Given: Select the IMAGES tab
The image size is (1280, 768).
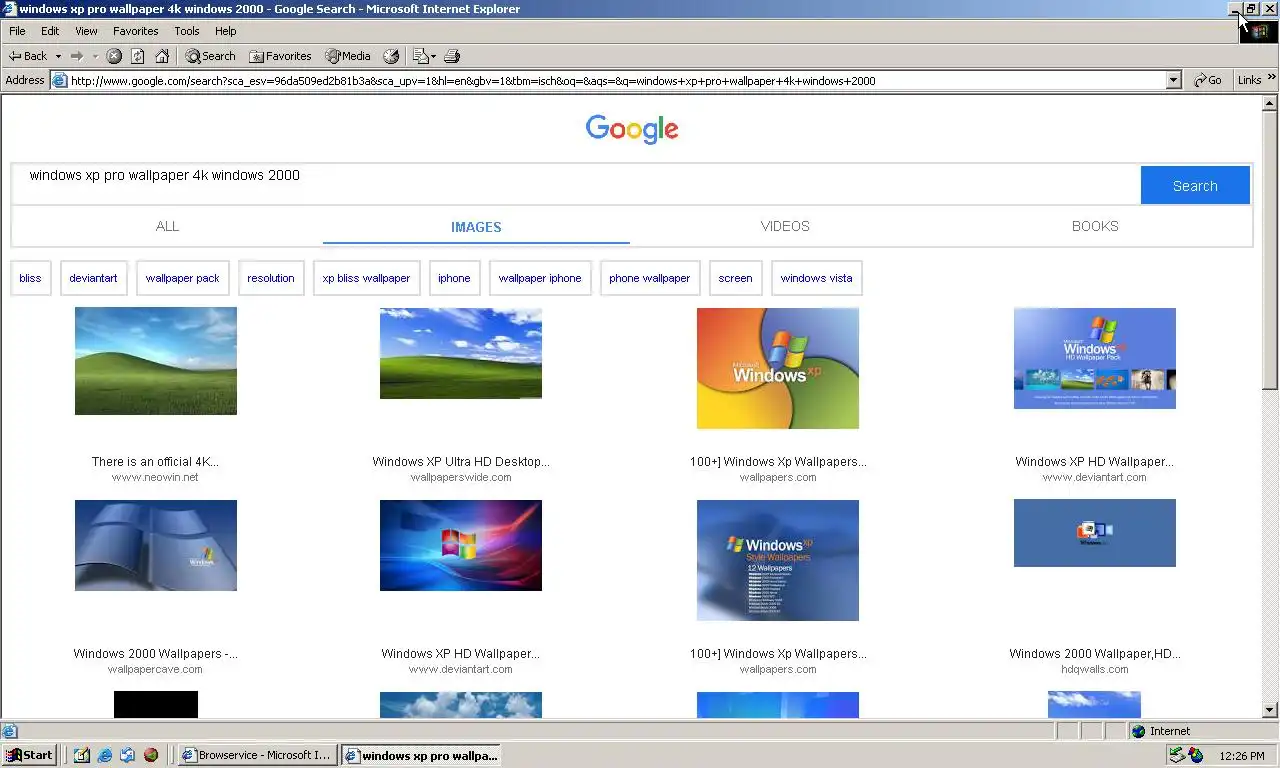Looking at the screenshot, I should click(476, 227).
